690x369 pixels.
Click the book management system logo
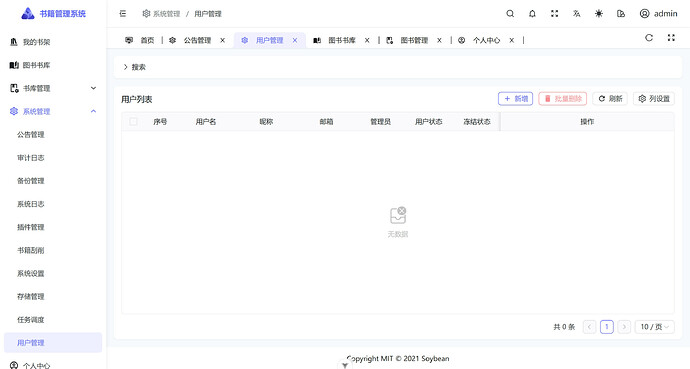(x=53, y=14)
